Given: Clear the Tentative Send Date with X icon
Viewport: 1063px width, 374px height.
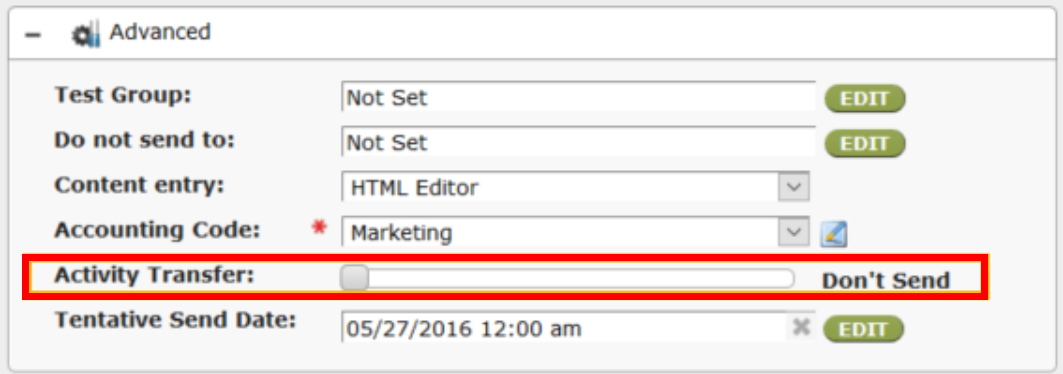Looking at the screenshot, I should coord(801,327).
